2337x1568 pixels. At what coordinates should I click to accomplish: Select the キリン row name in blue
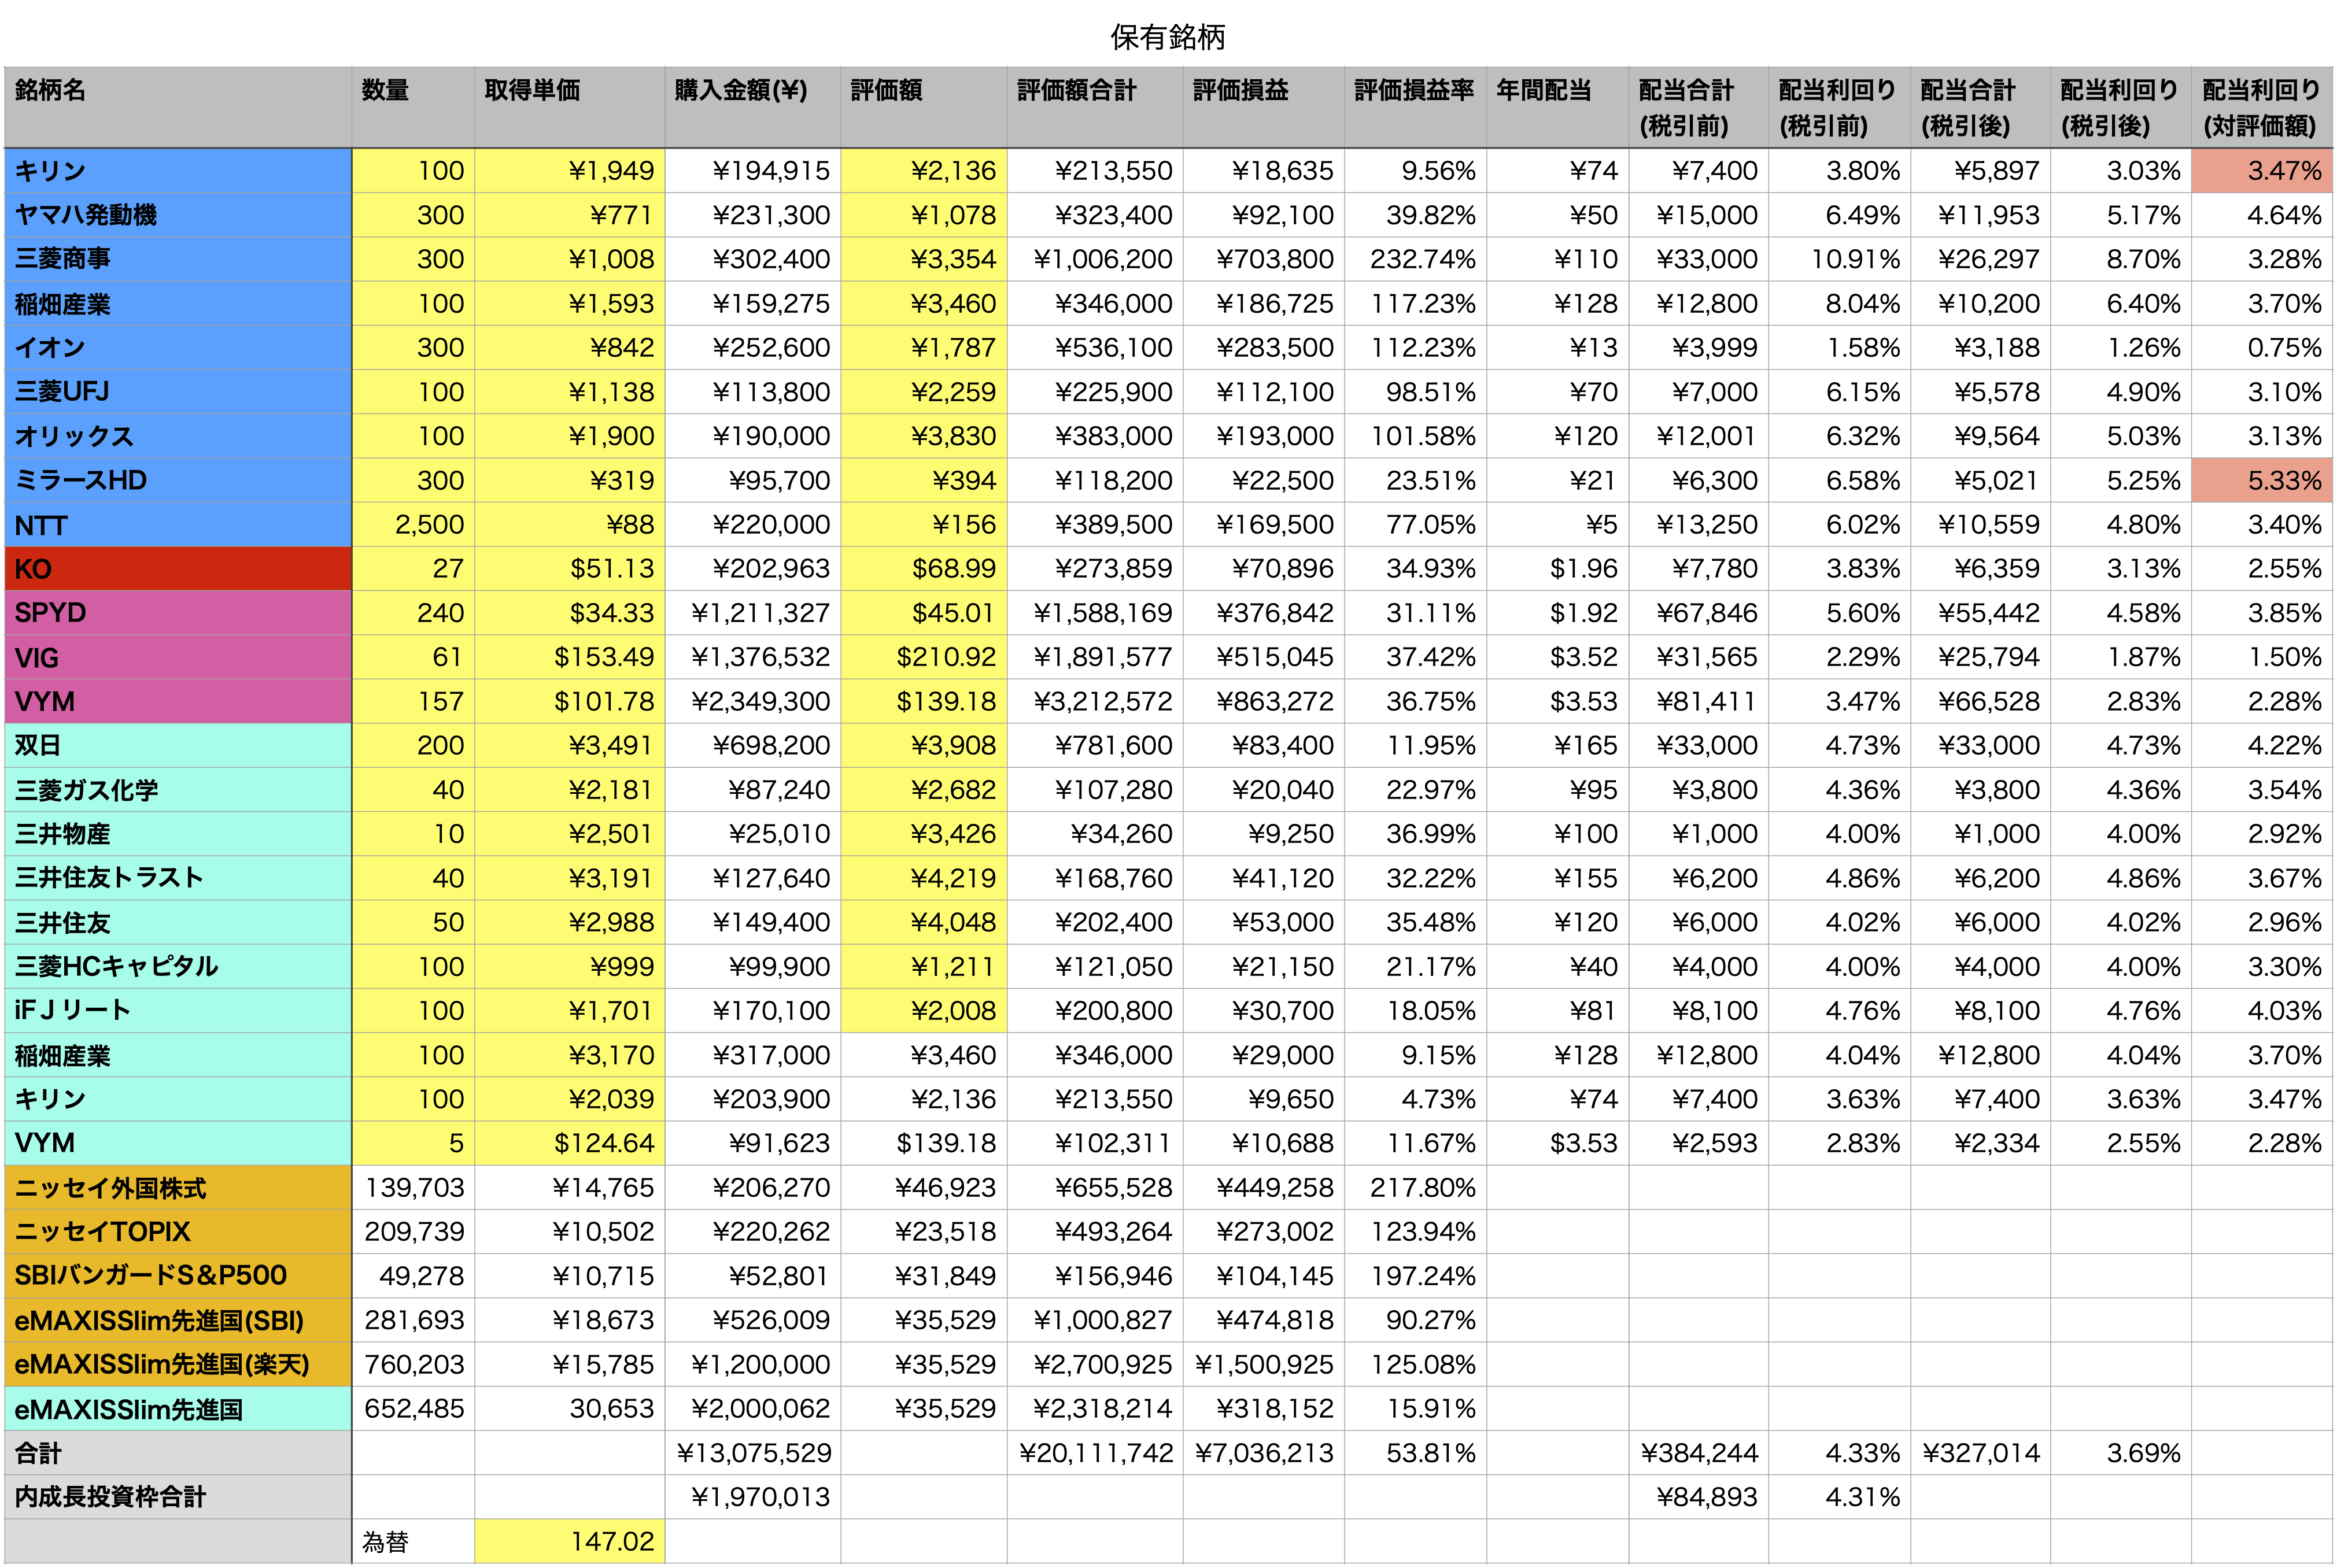click(50, 171)
